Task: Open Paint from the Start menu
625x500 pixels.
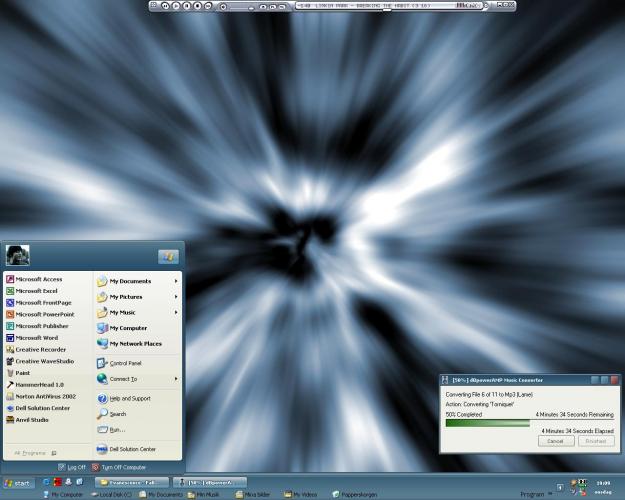Action: 24,372
